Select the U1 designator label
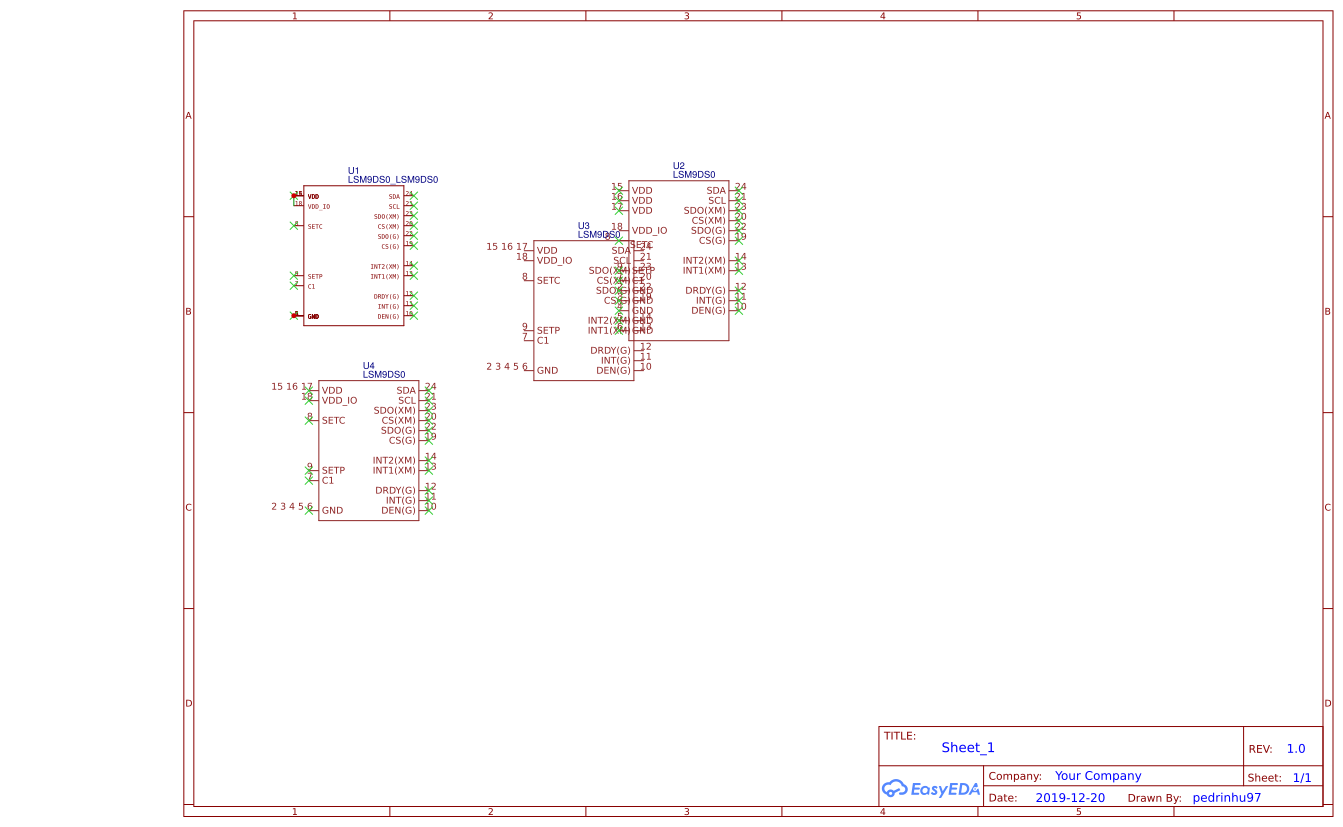This screenshot has height=827, width=1343. (x=353, y=171)
